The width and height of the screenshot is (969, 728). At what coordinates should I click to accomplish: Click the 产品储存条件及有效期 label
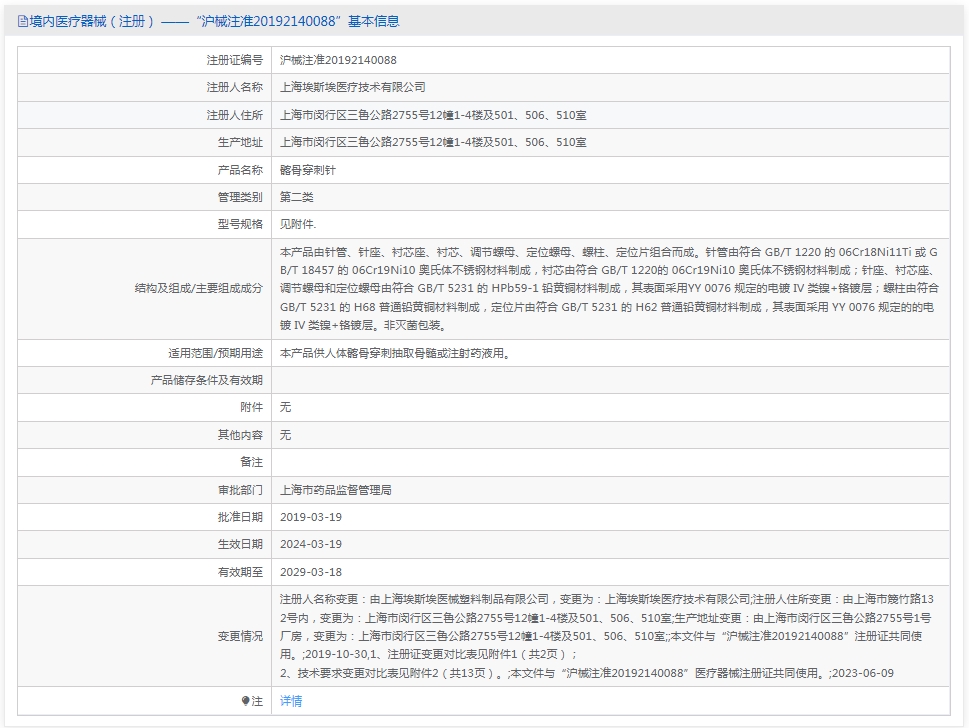207,380
